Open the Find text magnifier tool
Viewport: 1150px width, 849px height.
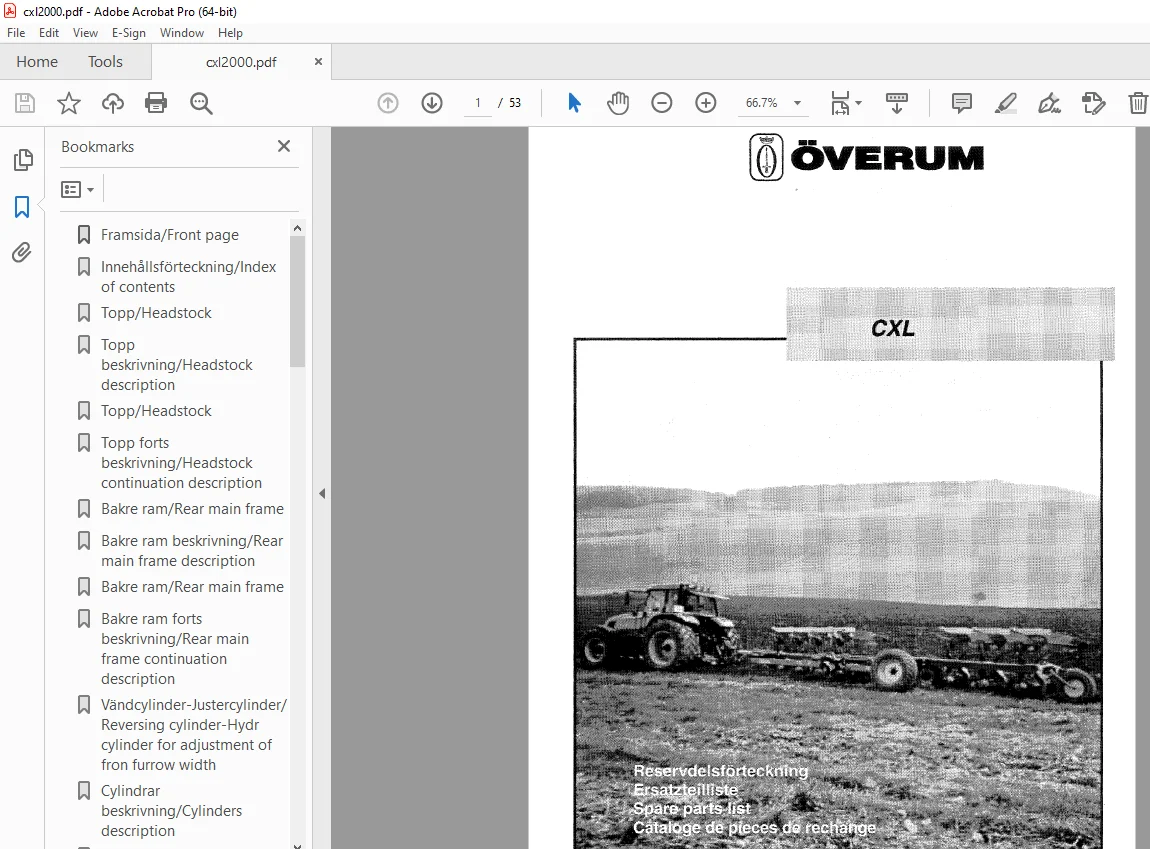201,103
